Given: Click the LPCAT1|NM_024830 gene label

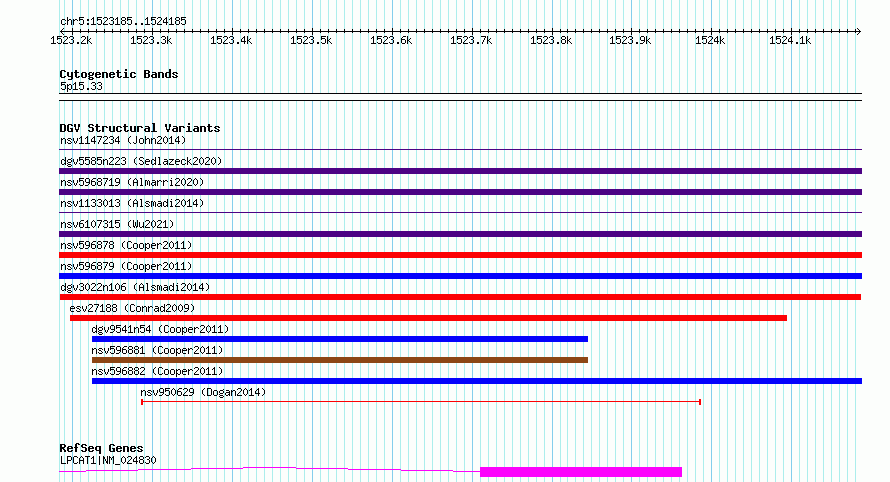Looking at the screenshot, I should click(108, 460).
